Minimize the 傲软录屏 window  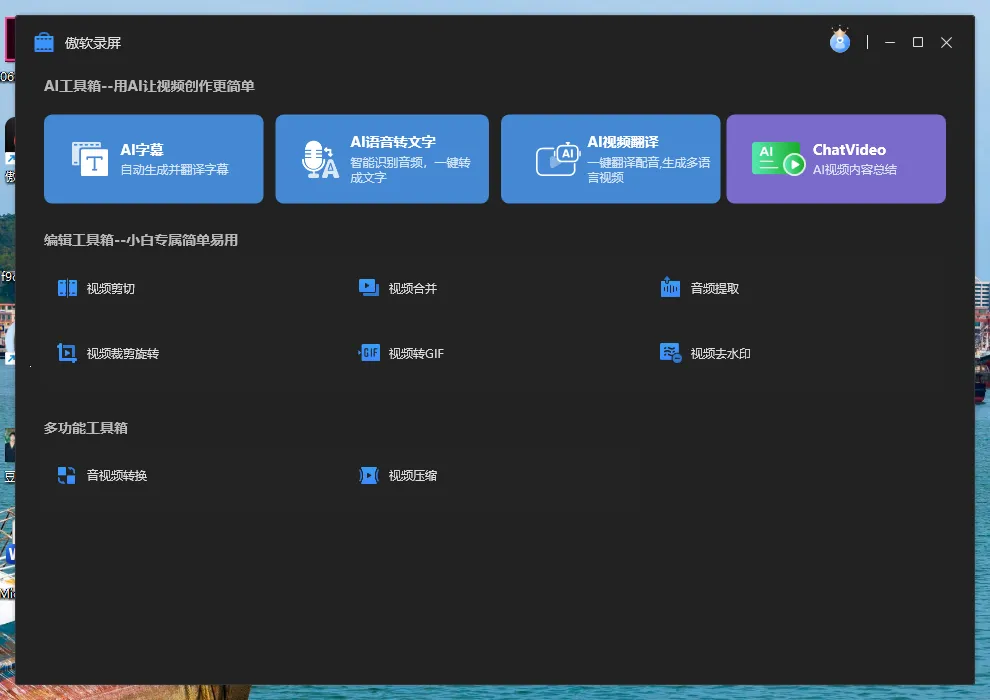pyautogui.click(x=890, y=42)
